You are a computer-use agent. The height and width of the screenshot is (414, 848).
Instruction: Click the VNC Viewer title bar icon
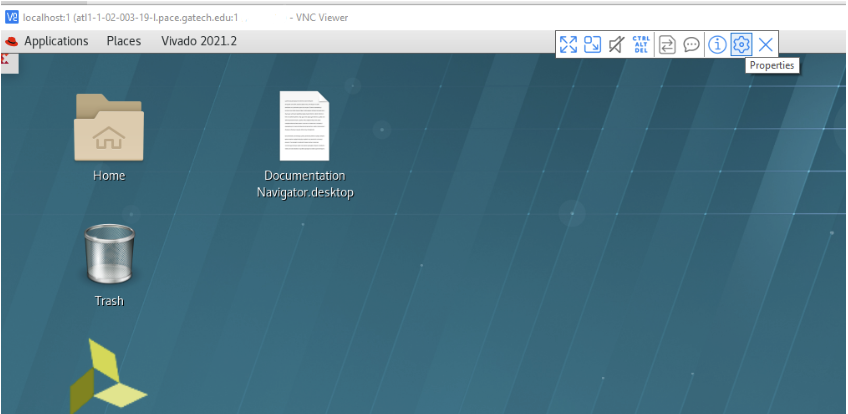point(12,17)
